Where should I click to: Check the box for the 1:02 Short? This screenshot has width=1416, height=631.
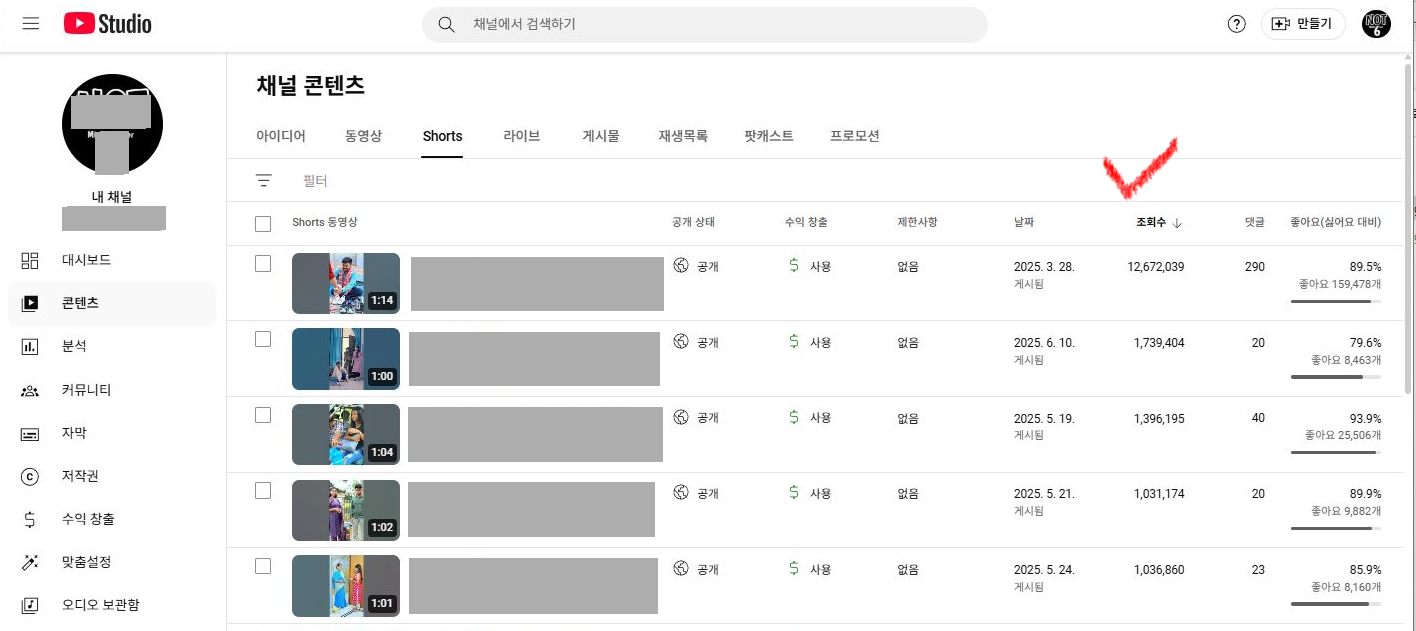click(263, 490)
